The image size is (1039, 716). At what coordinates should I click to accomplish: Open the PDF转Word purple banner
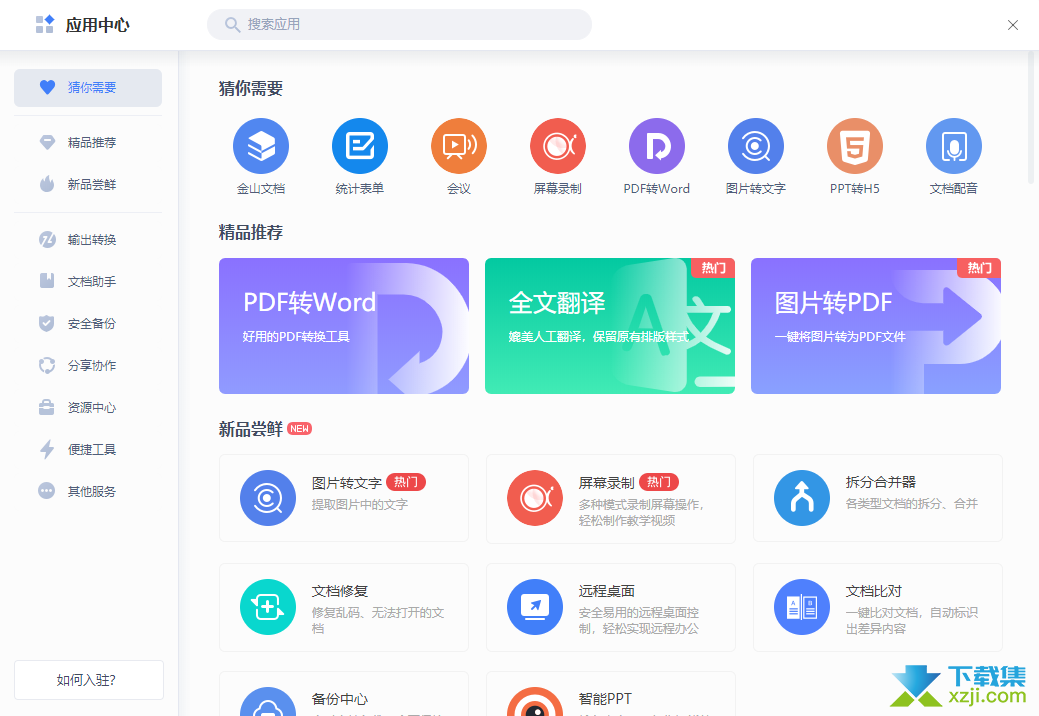pyautogui.click(x=344, y=326)
